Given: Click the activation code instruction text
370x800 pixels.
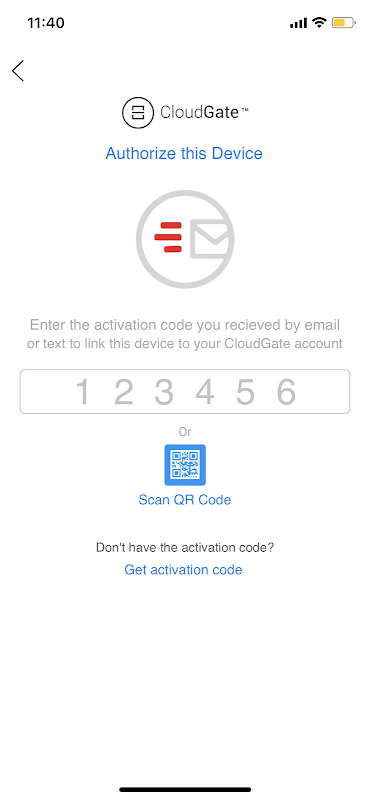Looking at the screenshot, I should (185, 334).
